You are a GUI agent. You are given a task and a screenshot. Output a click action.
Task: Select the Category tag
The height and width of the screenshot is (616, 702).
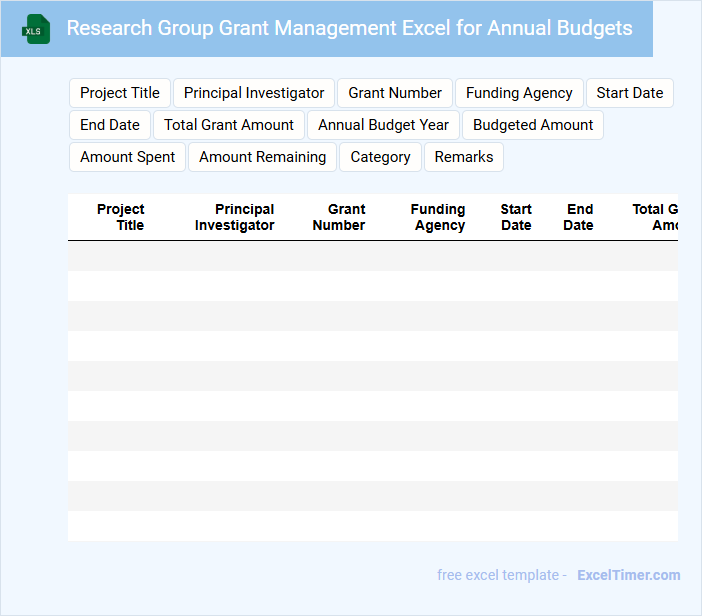coord(380,157)
